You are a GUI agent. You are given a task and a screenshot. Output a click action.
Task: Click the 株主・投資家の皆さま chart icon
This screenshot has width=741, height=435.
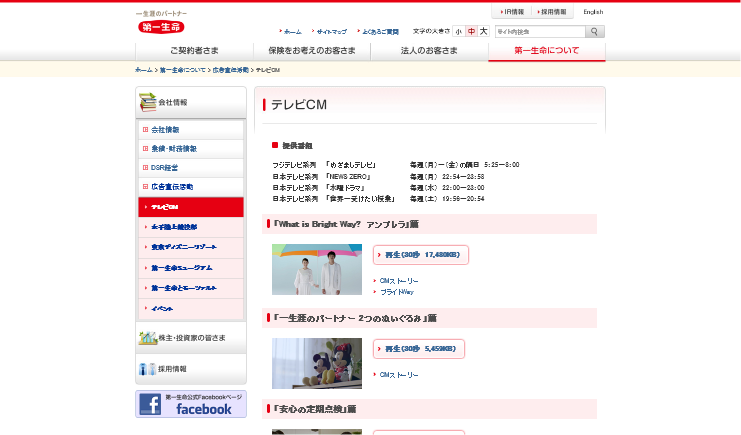click(x=147, y=338)
